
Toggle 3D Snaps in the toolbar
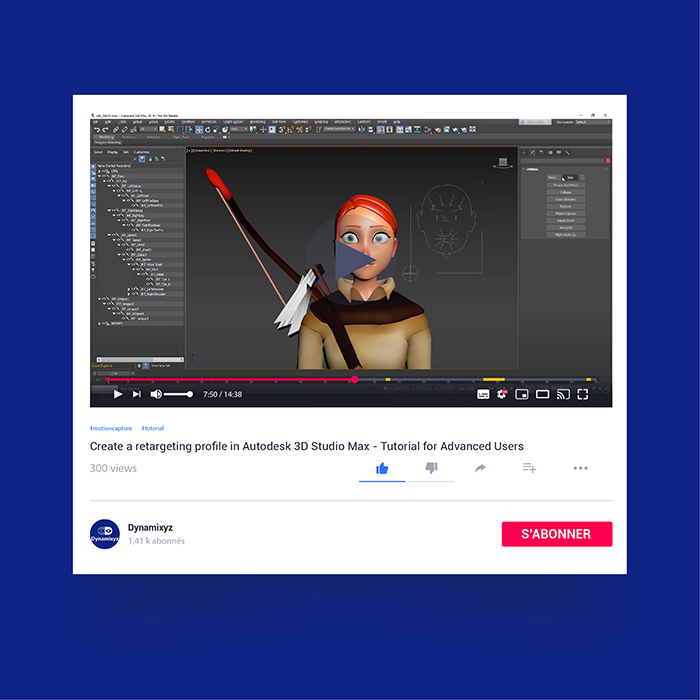pyautogui.click(x=282, y=129)
